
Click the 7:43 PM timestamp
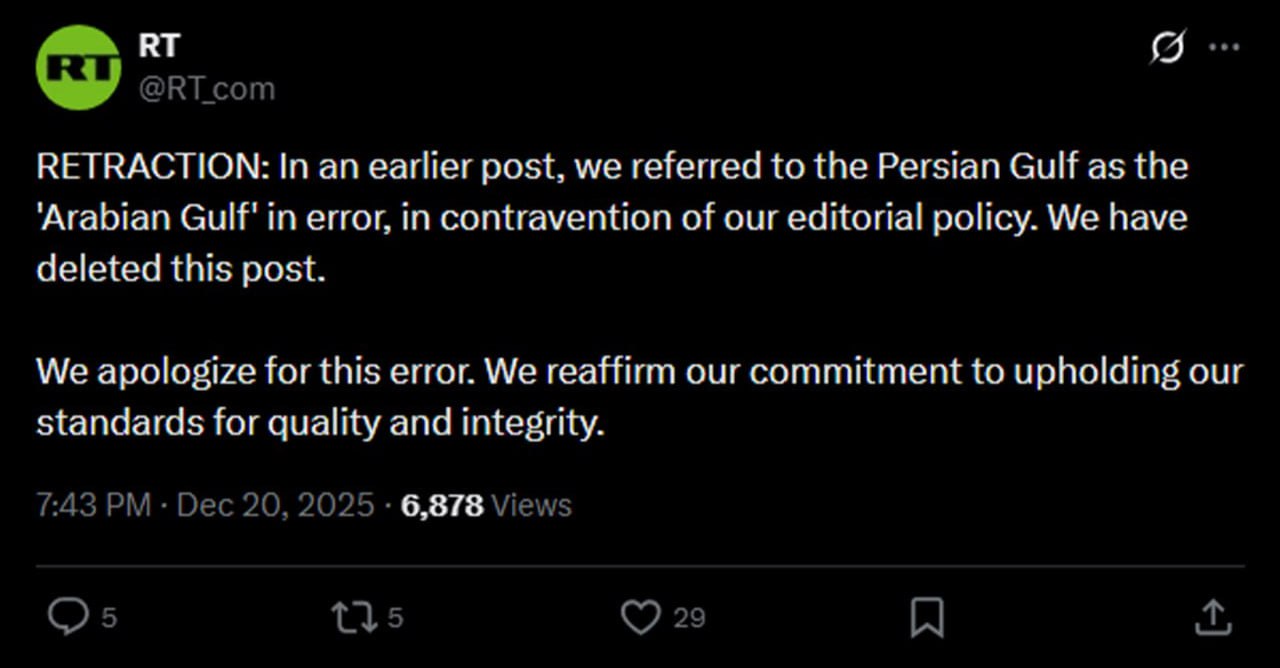coord(93,505)
